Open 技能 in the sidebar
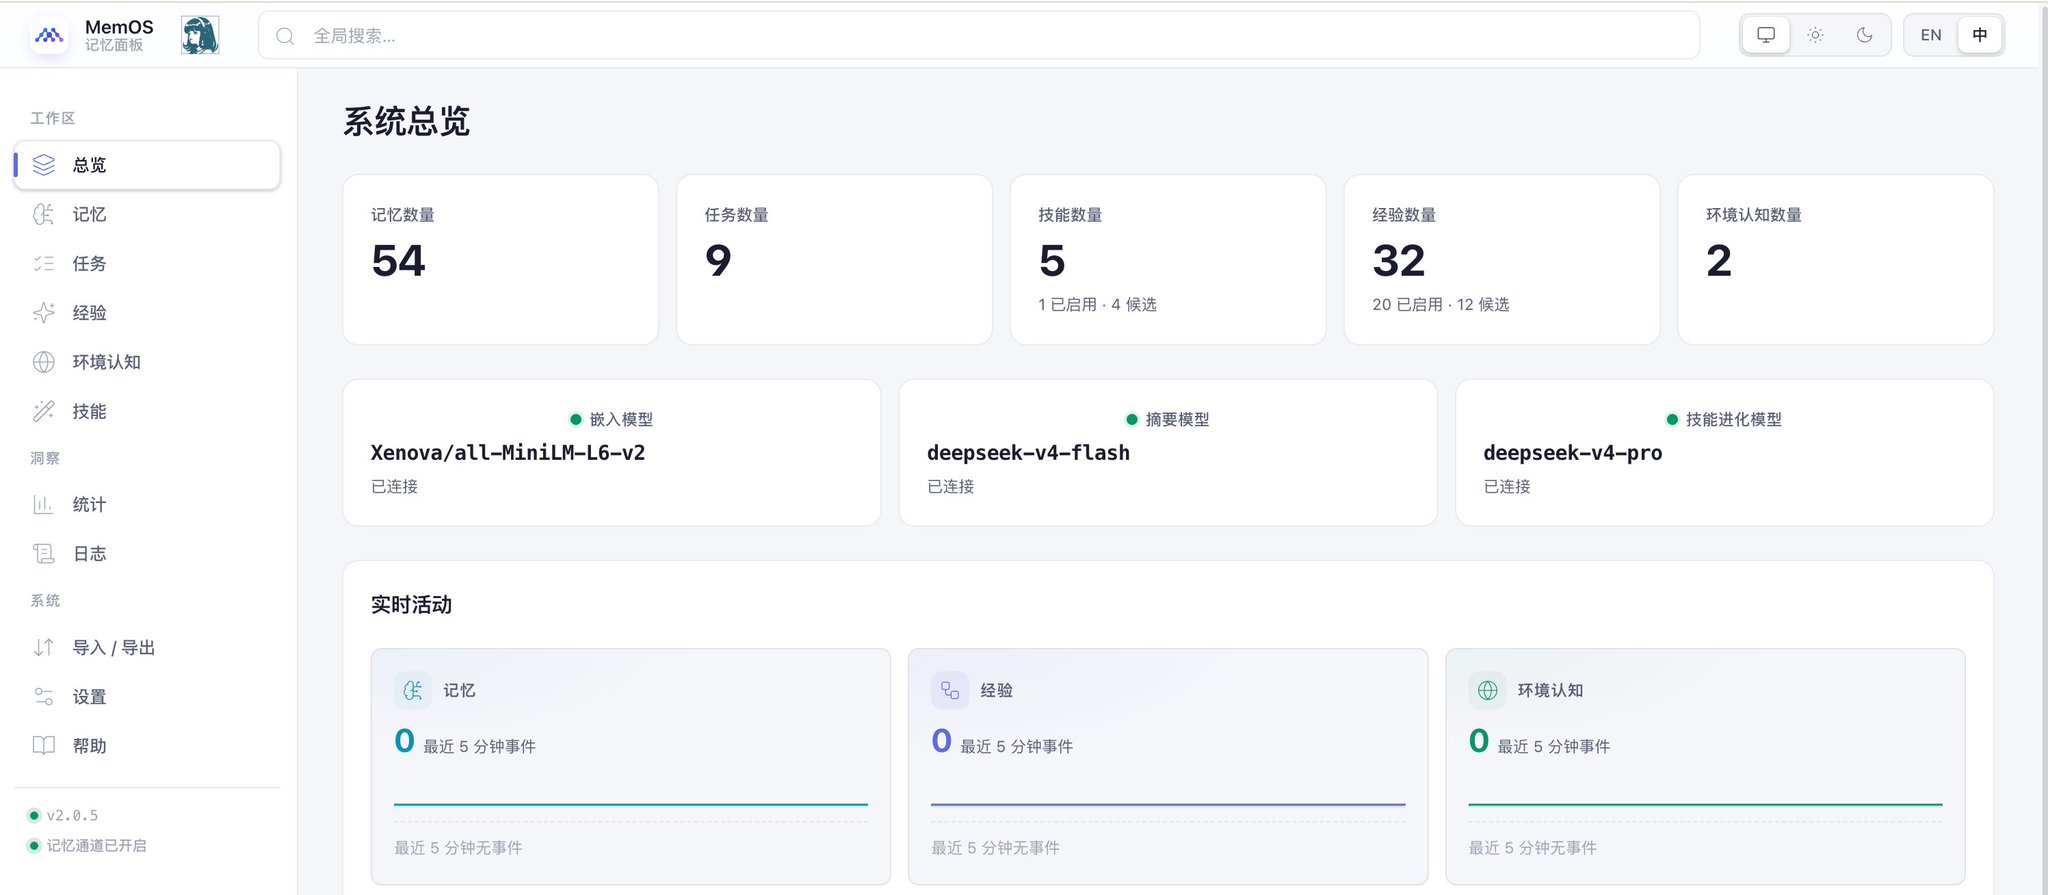The height and width of the screenshot is (895, 2048). [x=147, y=411]
